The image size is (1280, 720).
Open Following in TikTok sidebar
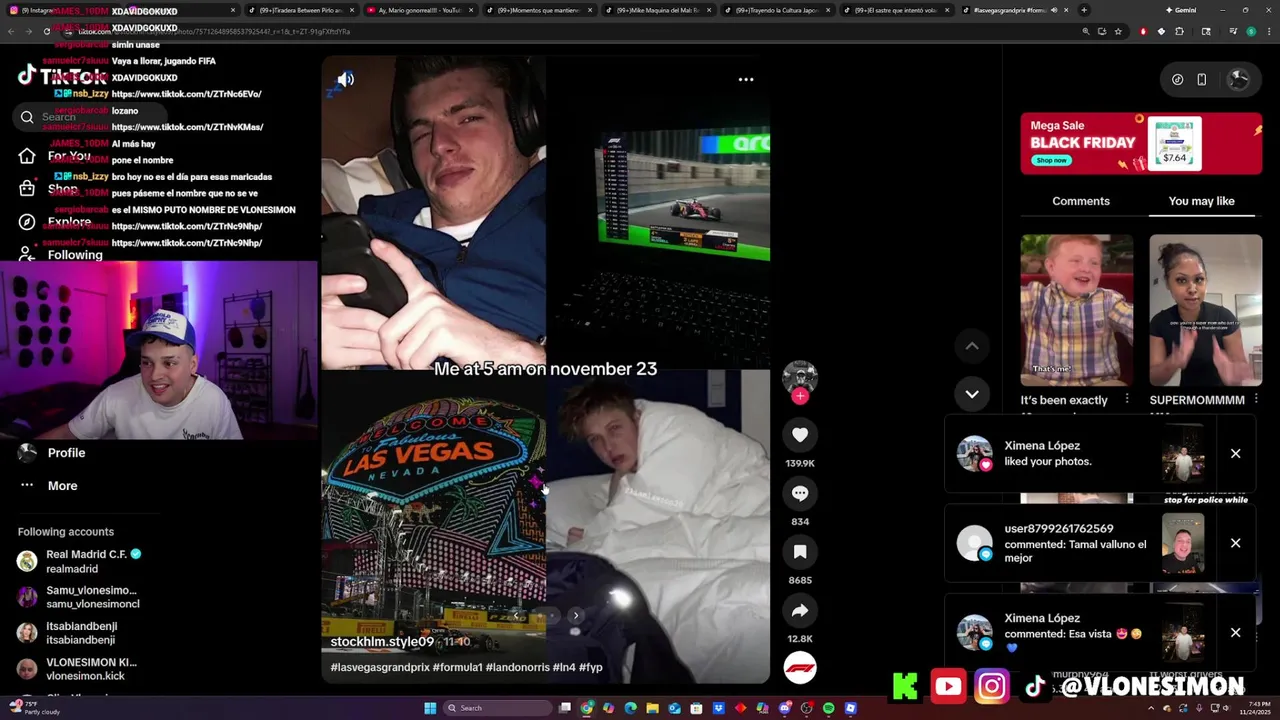click(x=62, y=255)
